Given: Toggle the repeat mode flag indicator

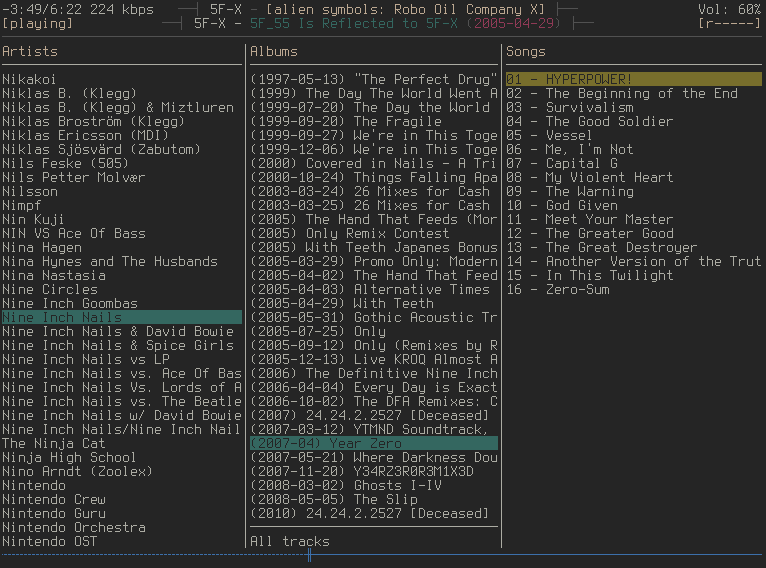Looking at the screenshot, I should [733, 23].
